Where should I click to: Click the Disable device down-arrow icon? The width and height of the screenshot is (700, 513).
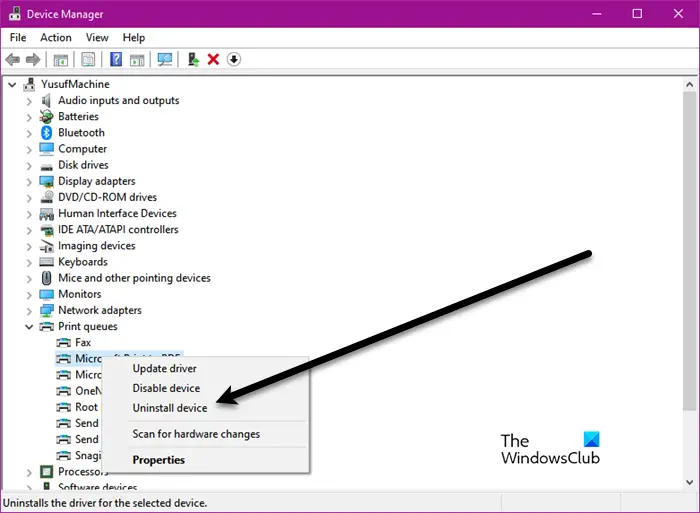coord(234,59)
